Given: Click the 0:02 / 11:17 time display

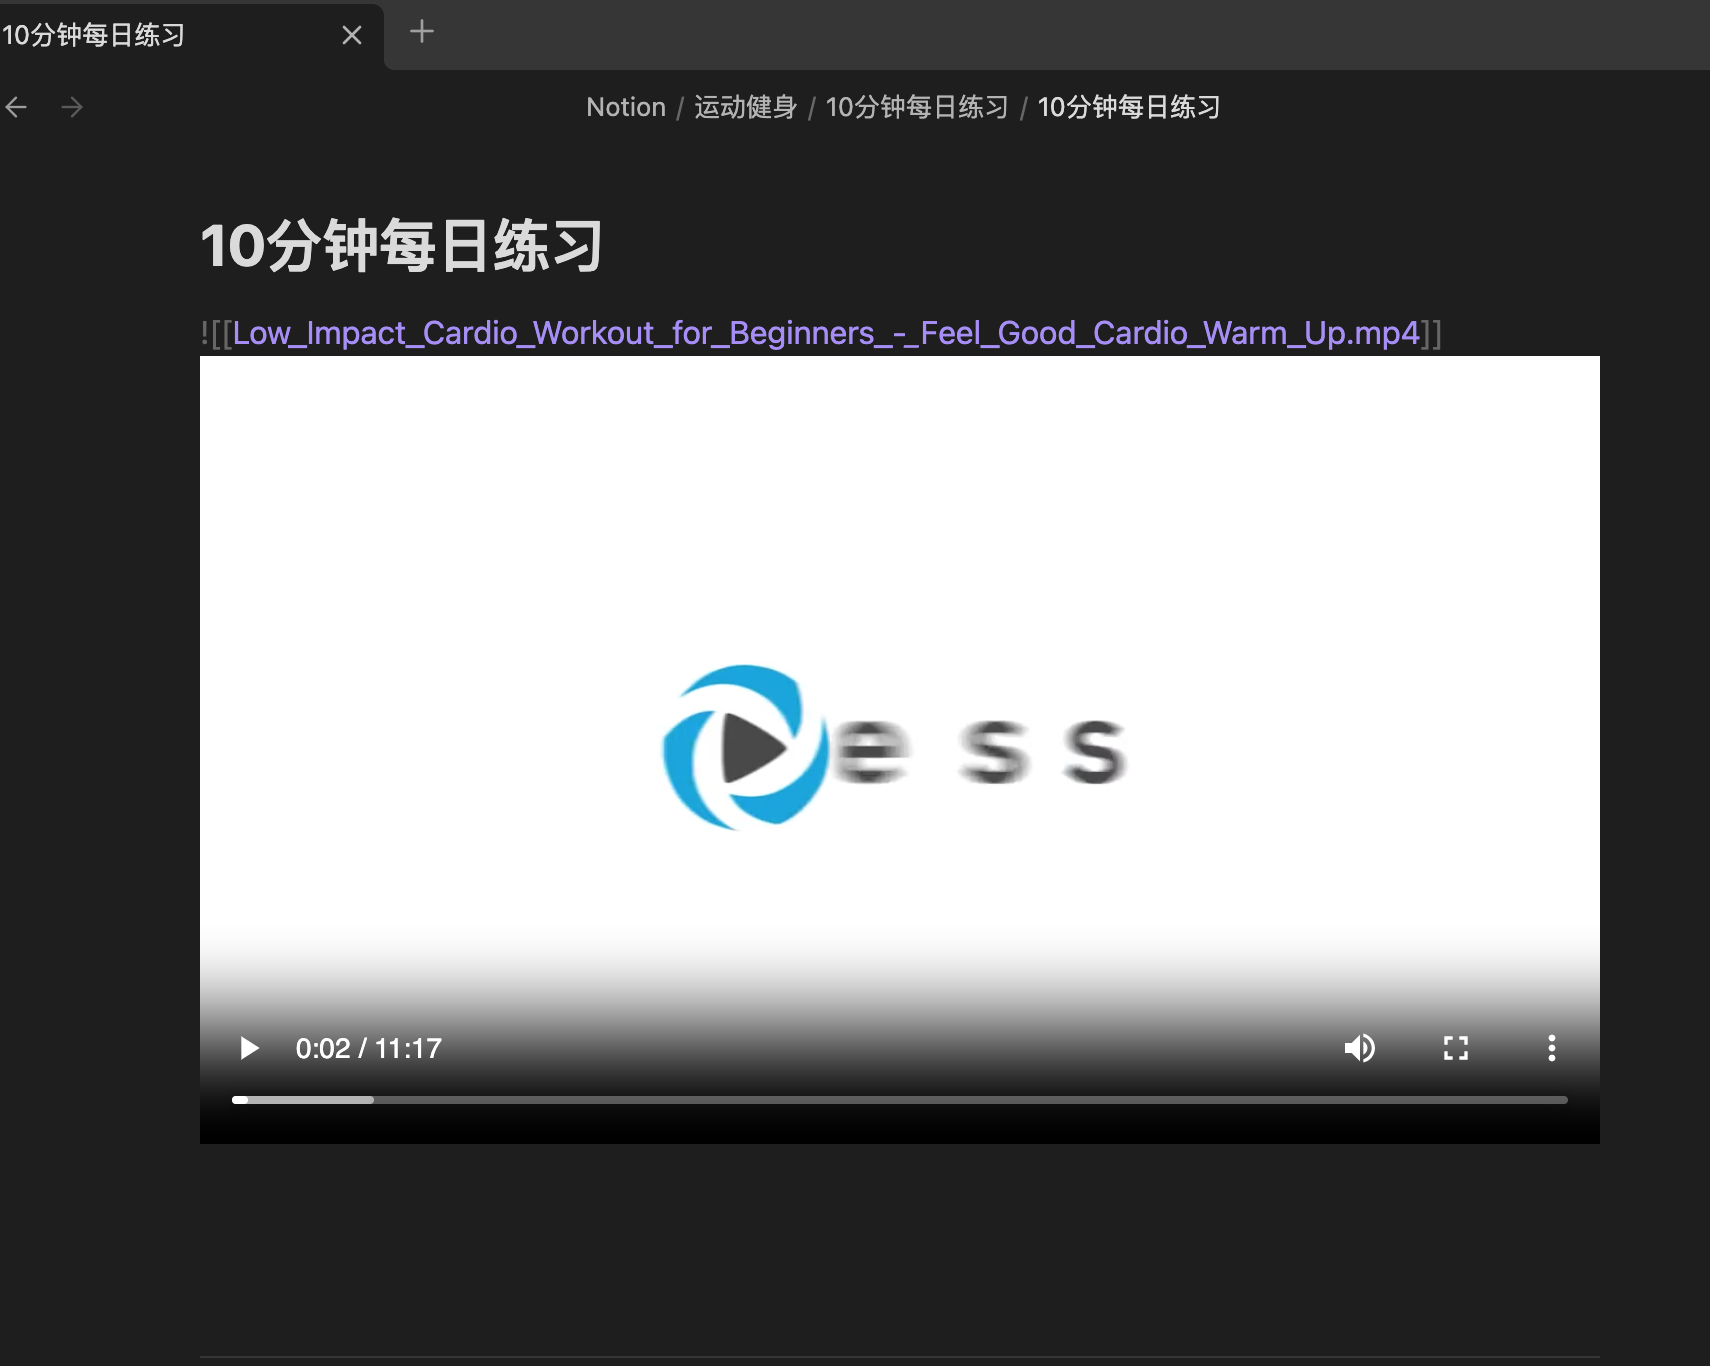Looking at the screenshot, I should pyautogui.click(x=368, y=1048).
